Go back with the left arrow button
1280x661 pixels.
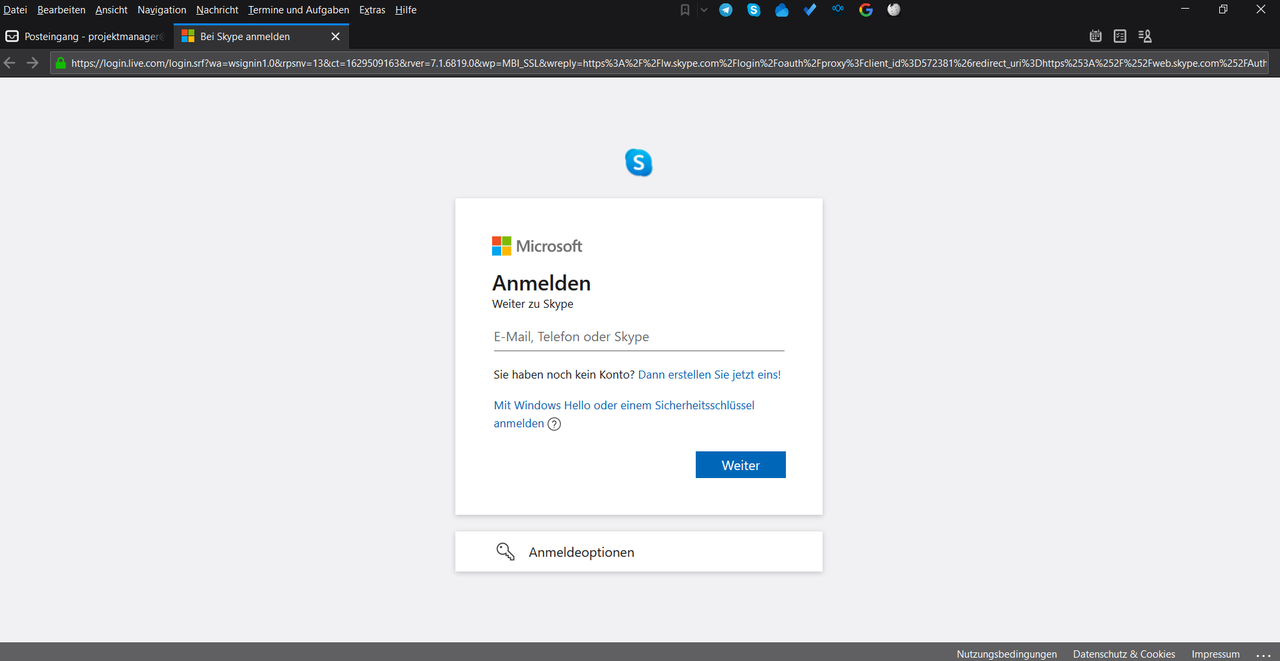pyautogui.click(x=10, y=63)
